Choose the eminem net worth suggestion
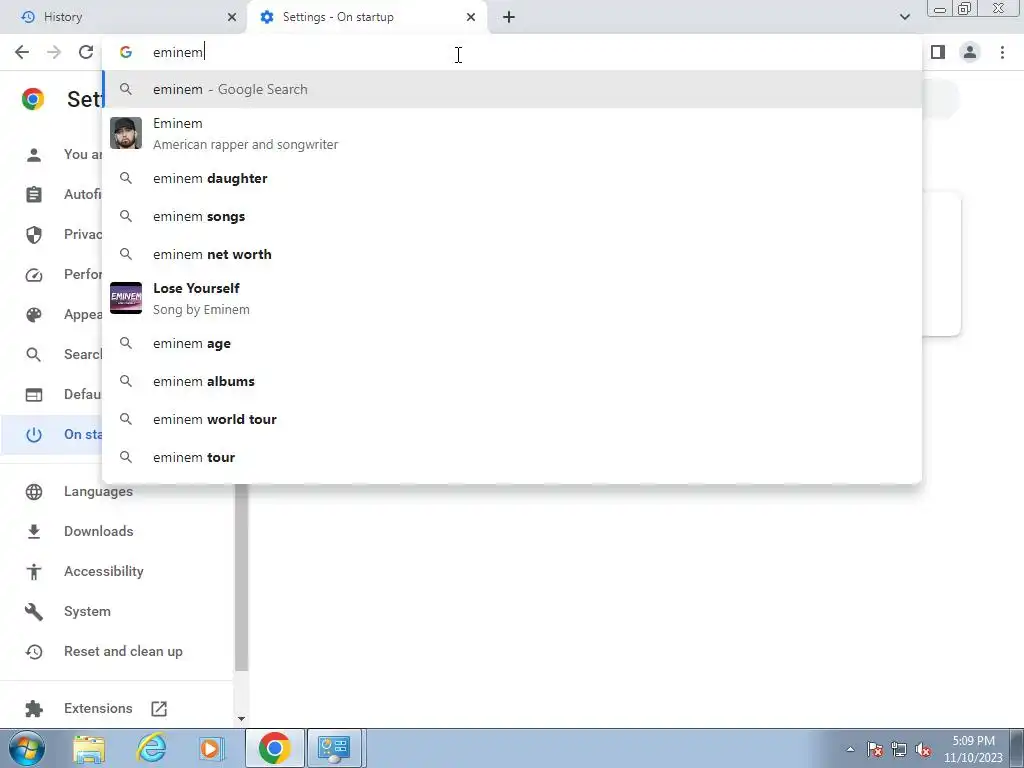Screen dimensions: 1024x768 (512, 254)
